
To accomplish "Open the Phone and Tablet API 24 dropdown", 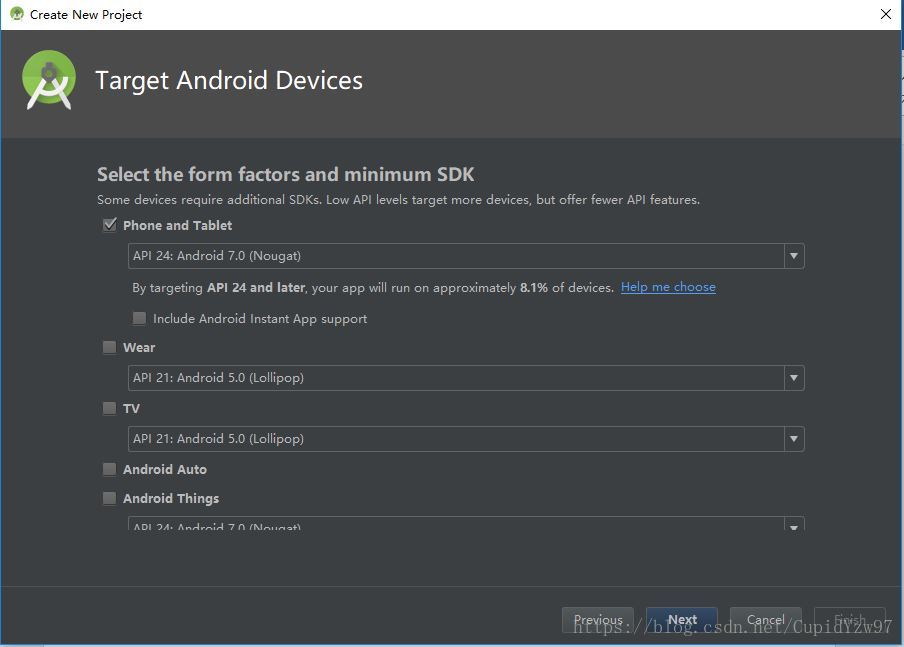I will click(x=466, y=256).
